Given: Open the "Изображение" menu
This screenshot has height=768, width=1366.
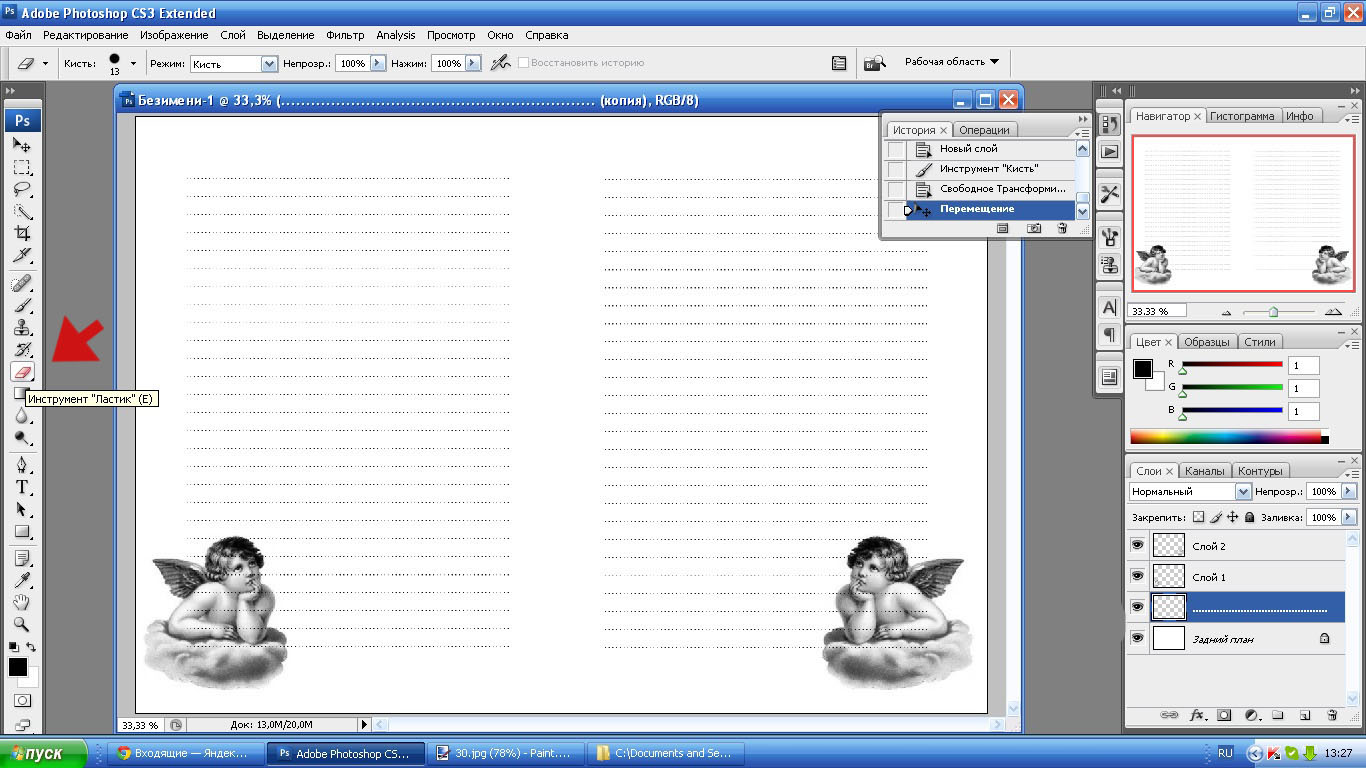Looking at the screenshot, I should pyautogui.click(x=174, y=35).
